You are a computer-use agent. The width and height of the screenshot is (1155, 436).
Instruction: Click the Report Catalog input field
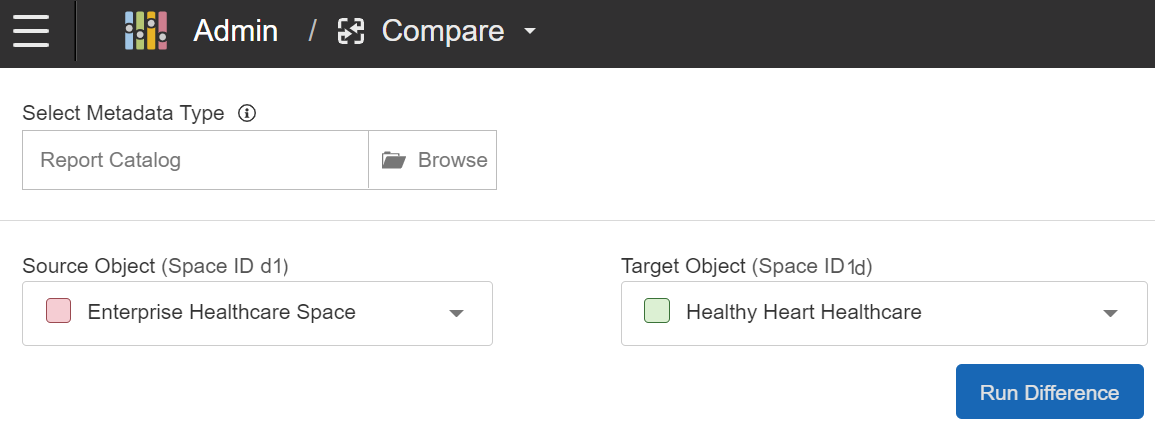(x=195, y=160)
